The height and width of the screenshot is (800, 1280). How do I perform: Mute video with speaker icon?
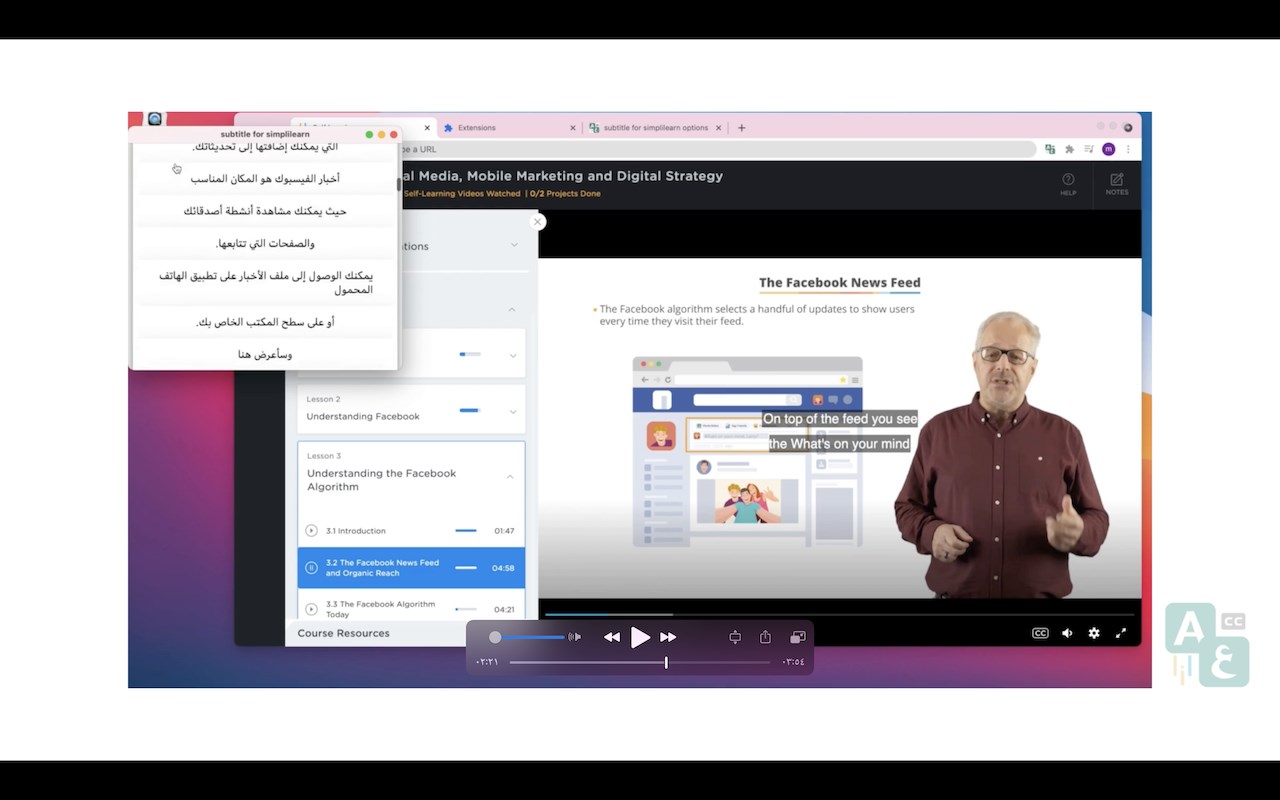click(1067, 633)
